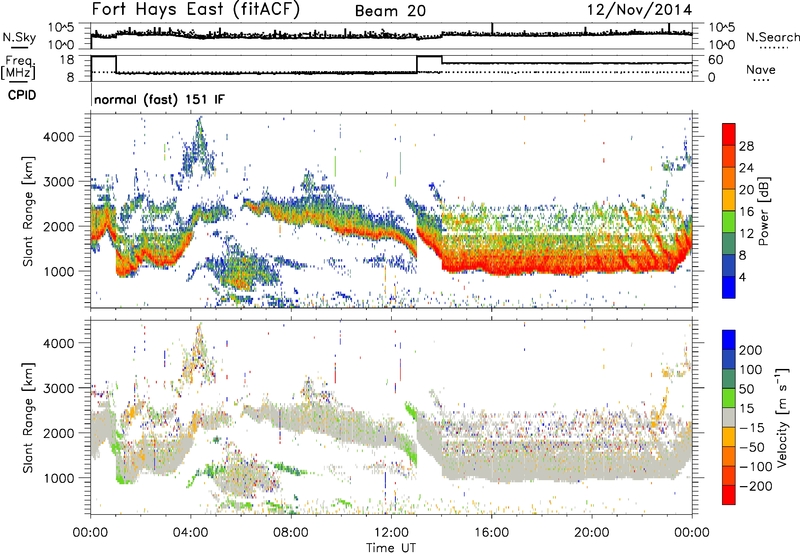Pick the red top segment of the power colorbar
This screenshot has width=800, height=554.
coord(729,135)
